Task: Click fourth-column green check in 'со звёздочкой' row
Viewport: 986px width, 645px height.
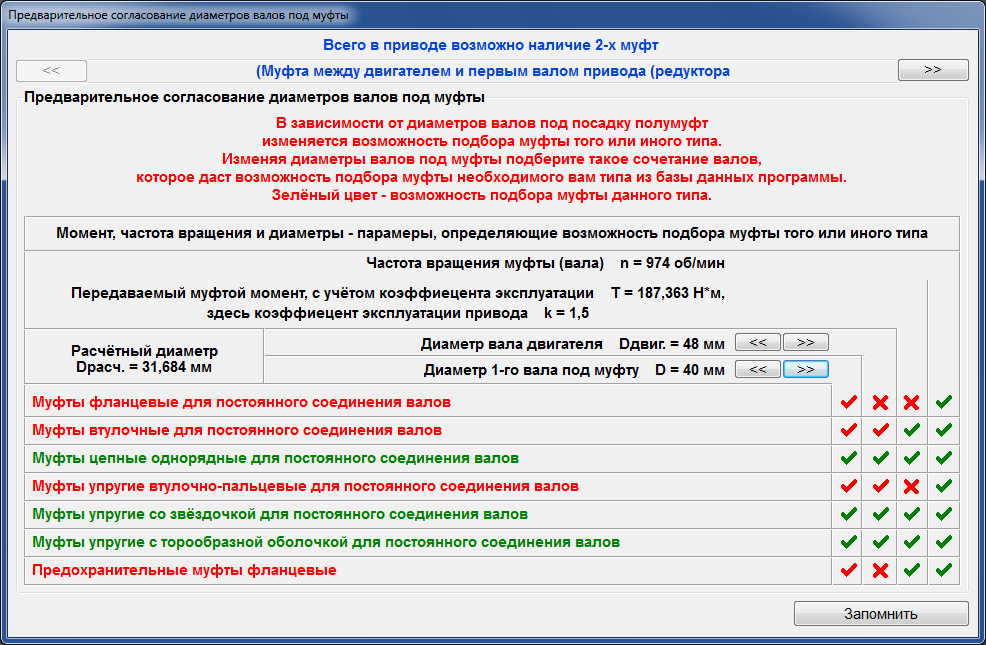Action: tap(944, 514)
